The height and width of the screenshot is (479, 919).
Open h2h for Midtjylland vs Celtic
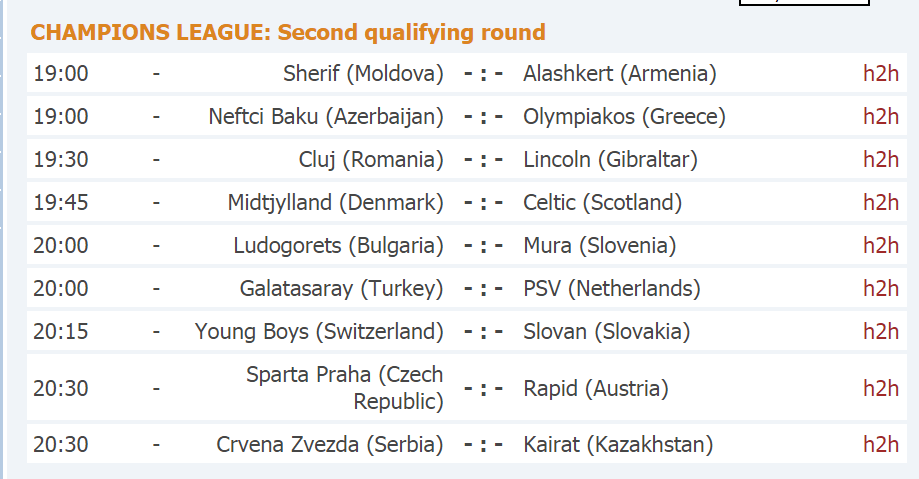pos(881,202)
